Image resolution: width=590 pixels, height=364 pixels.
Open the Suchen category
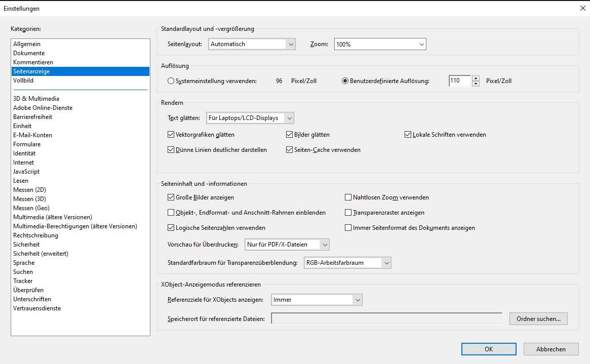23,272
